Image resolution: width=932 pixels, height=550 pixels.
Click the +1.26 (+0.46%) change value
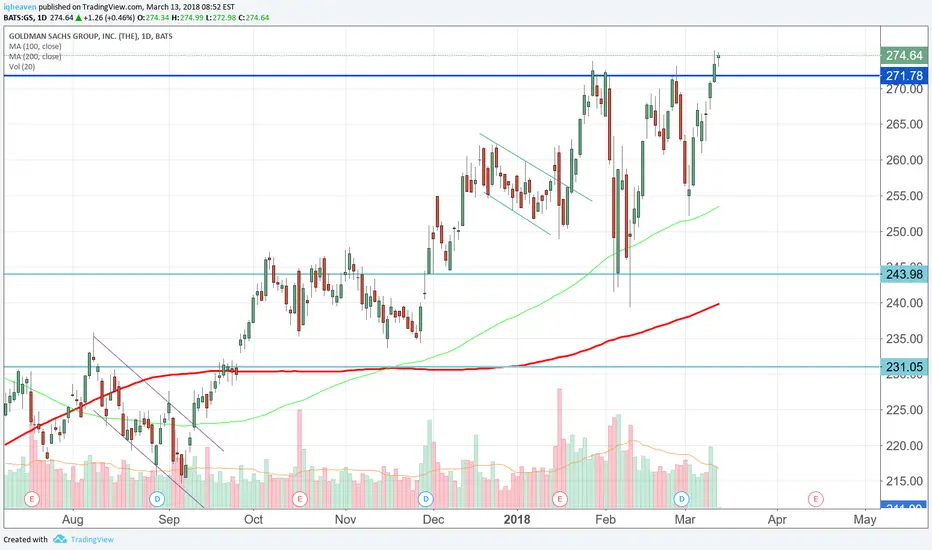pos(109,18)
